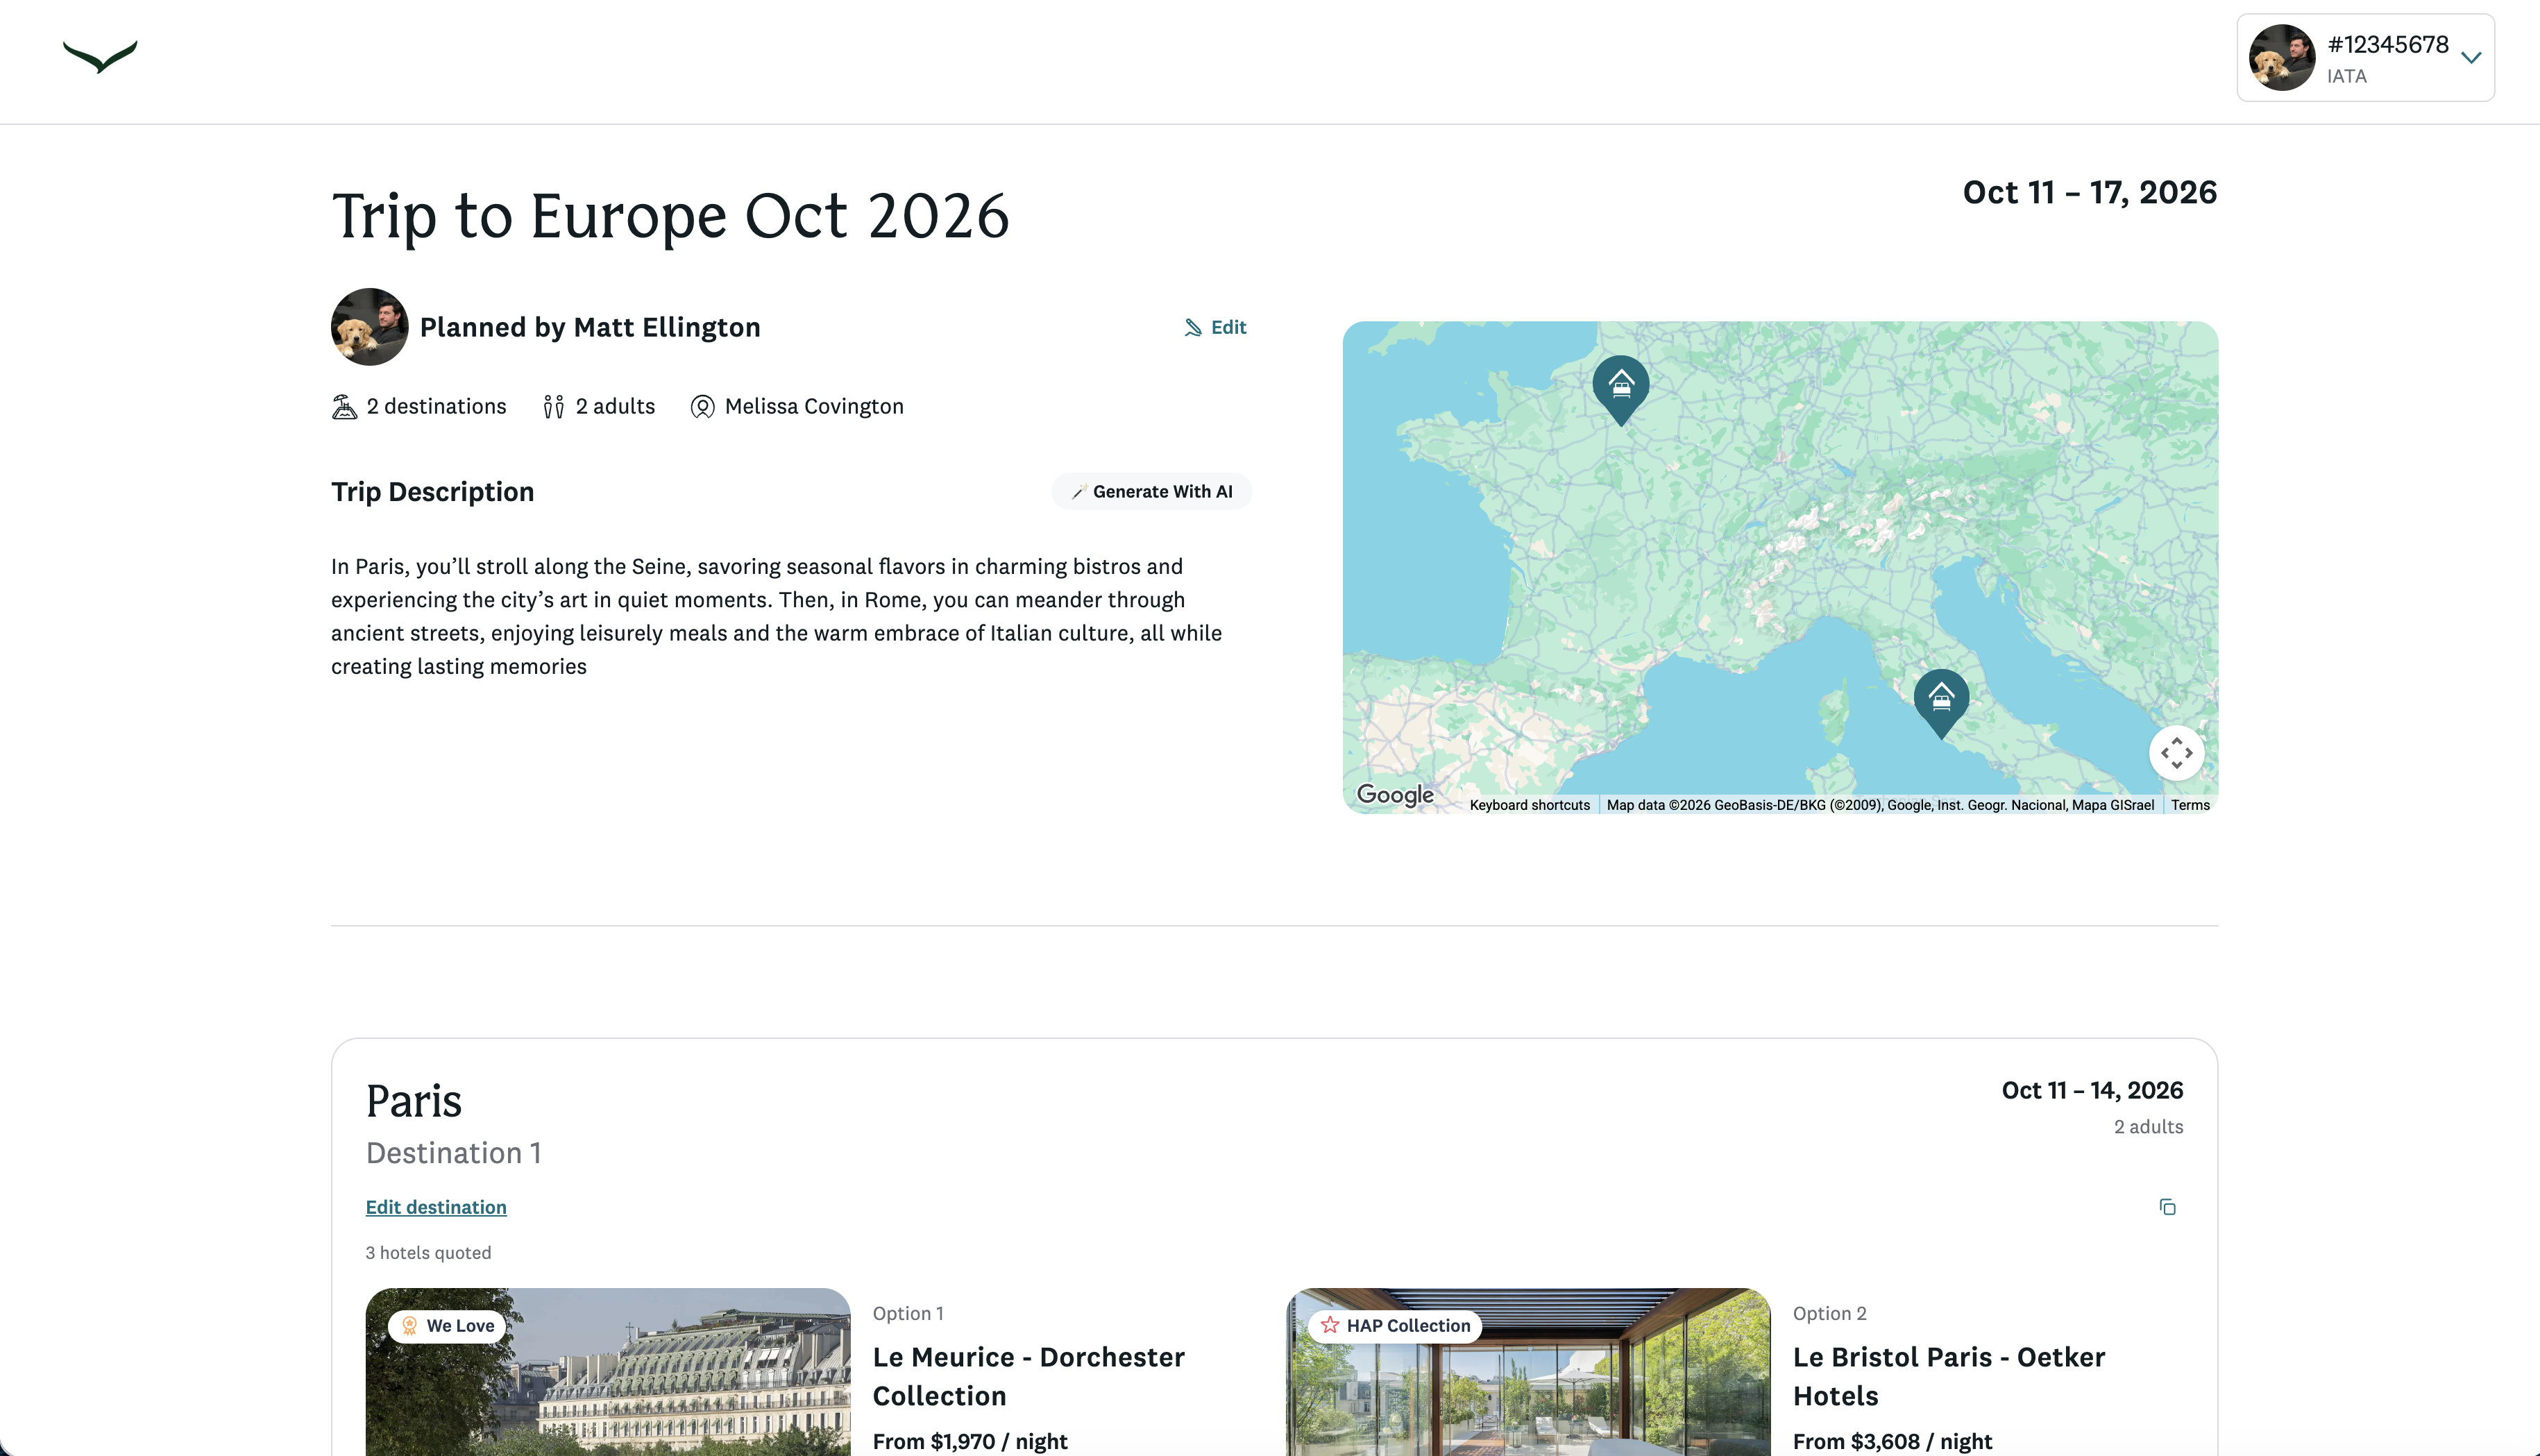Open Keyboard shortcuts on the map
The image size is (2540, 1456).
(1529, 805)
